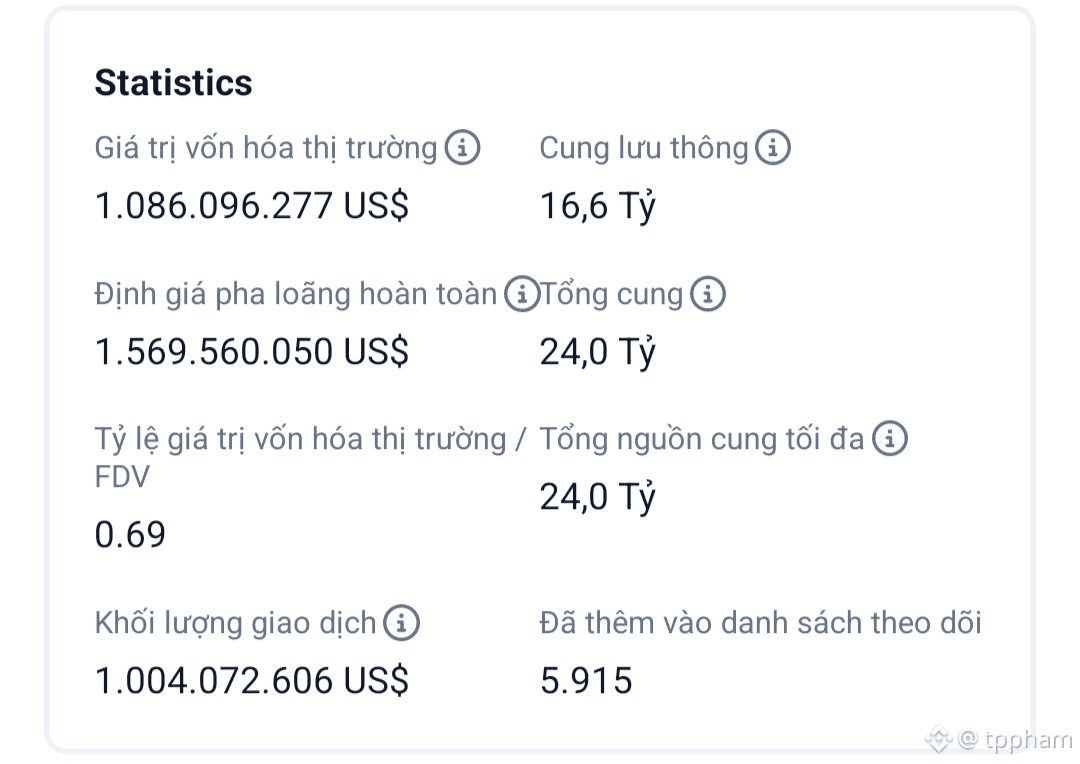The height and width of the screenshot is (764, 1080).
Task: Click info icon beside Tổng nguồn cung tối đa
Action: pyautogui.click(x=889, y=439)
